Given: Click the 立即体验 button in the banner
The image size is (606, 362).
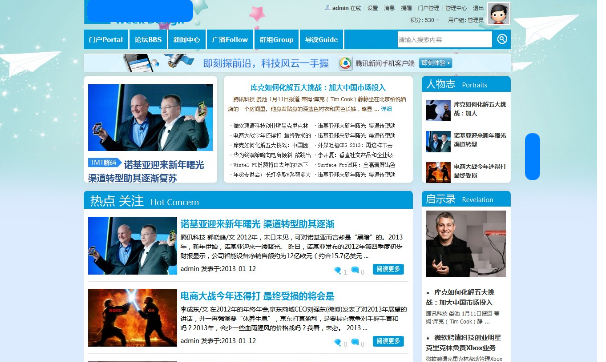Looking at the screenshot, I should click(x=435, y=63).
